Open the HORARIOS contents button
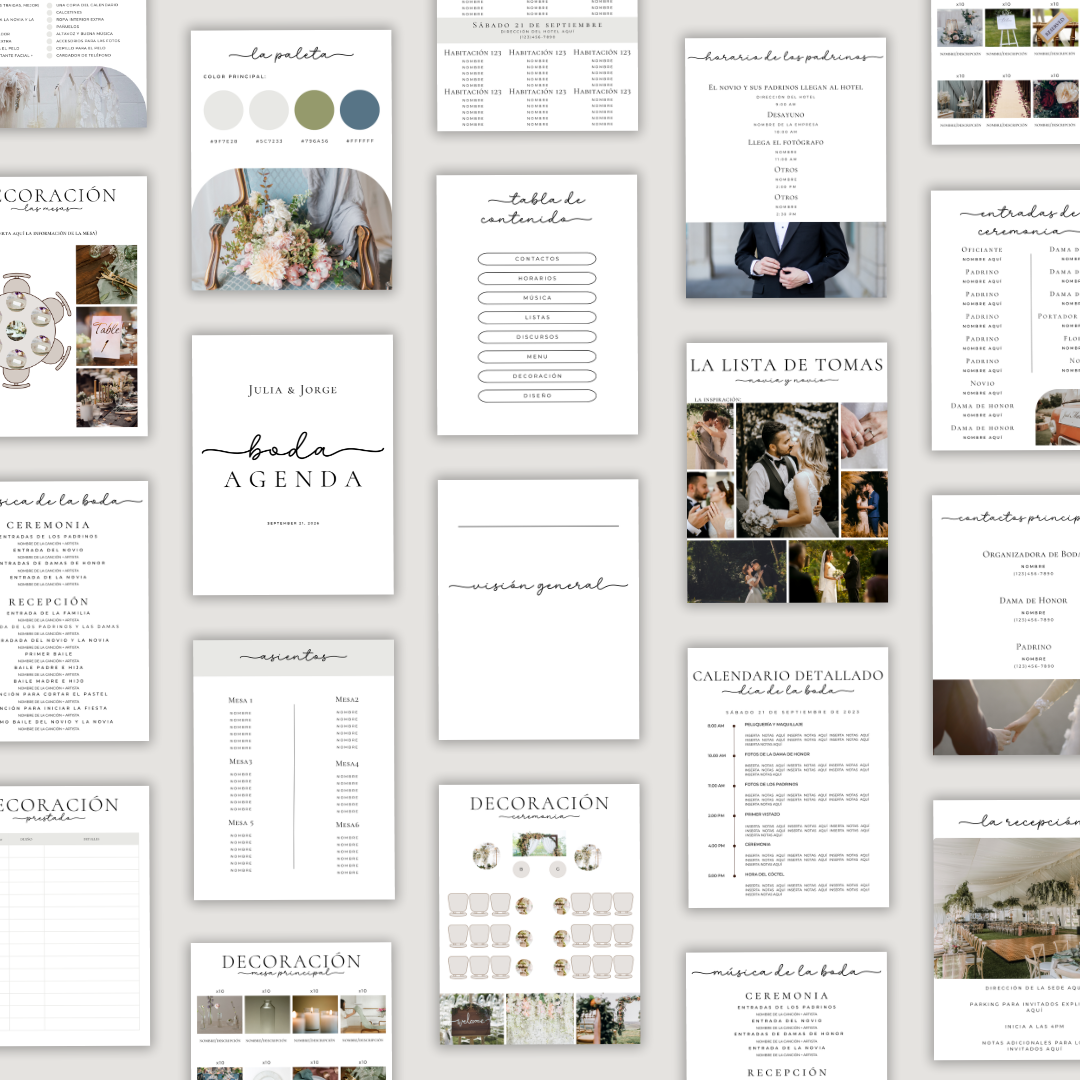Image resolution: width=1080 pixels, height=1080 pixels. 537,278
